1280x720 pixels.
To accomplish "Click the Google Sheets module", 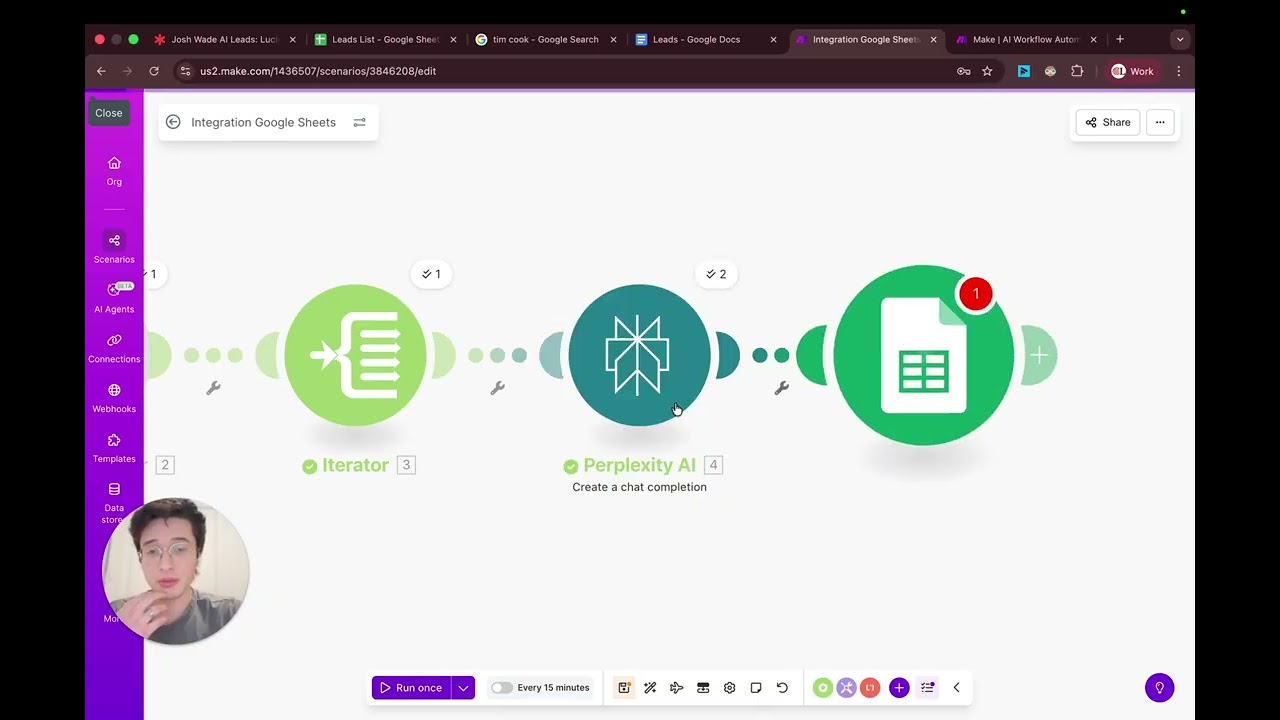I will 923,355.
